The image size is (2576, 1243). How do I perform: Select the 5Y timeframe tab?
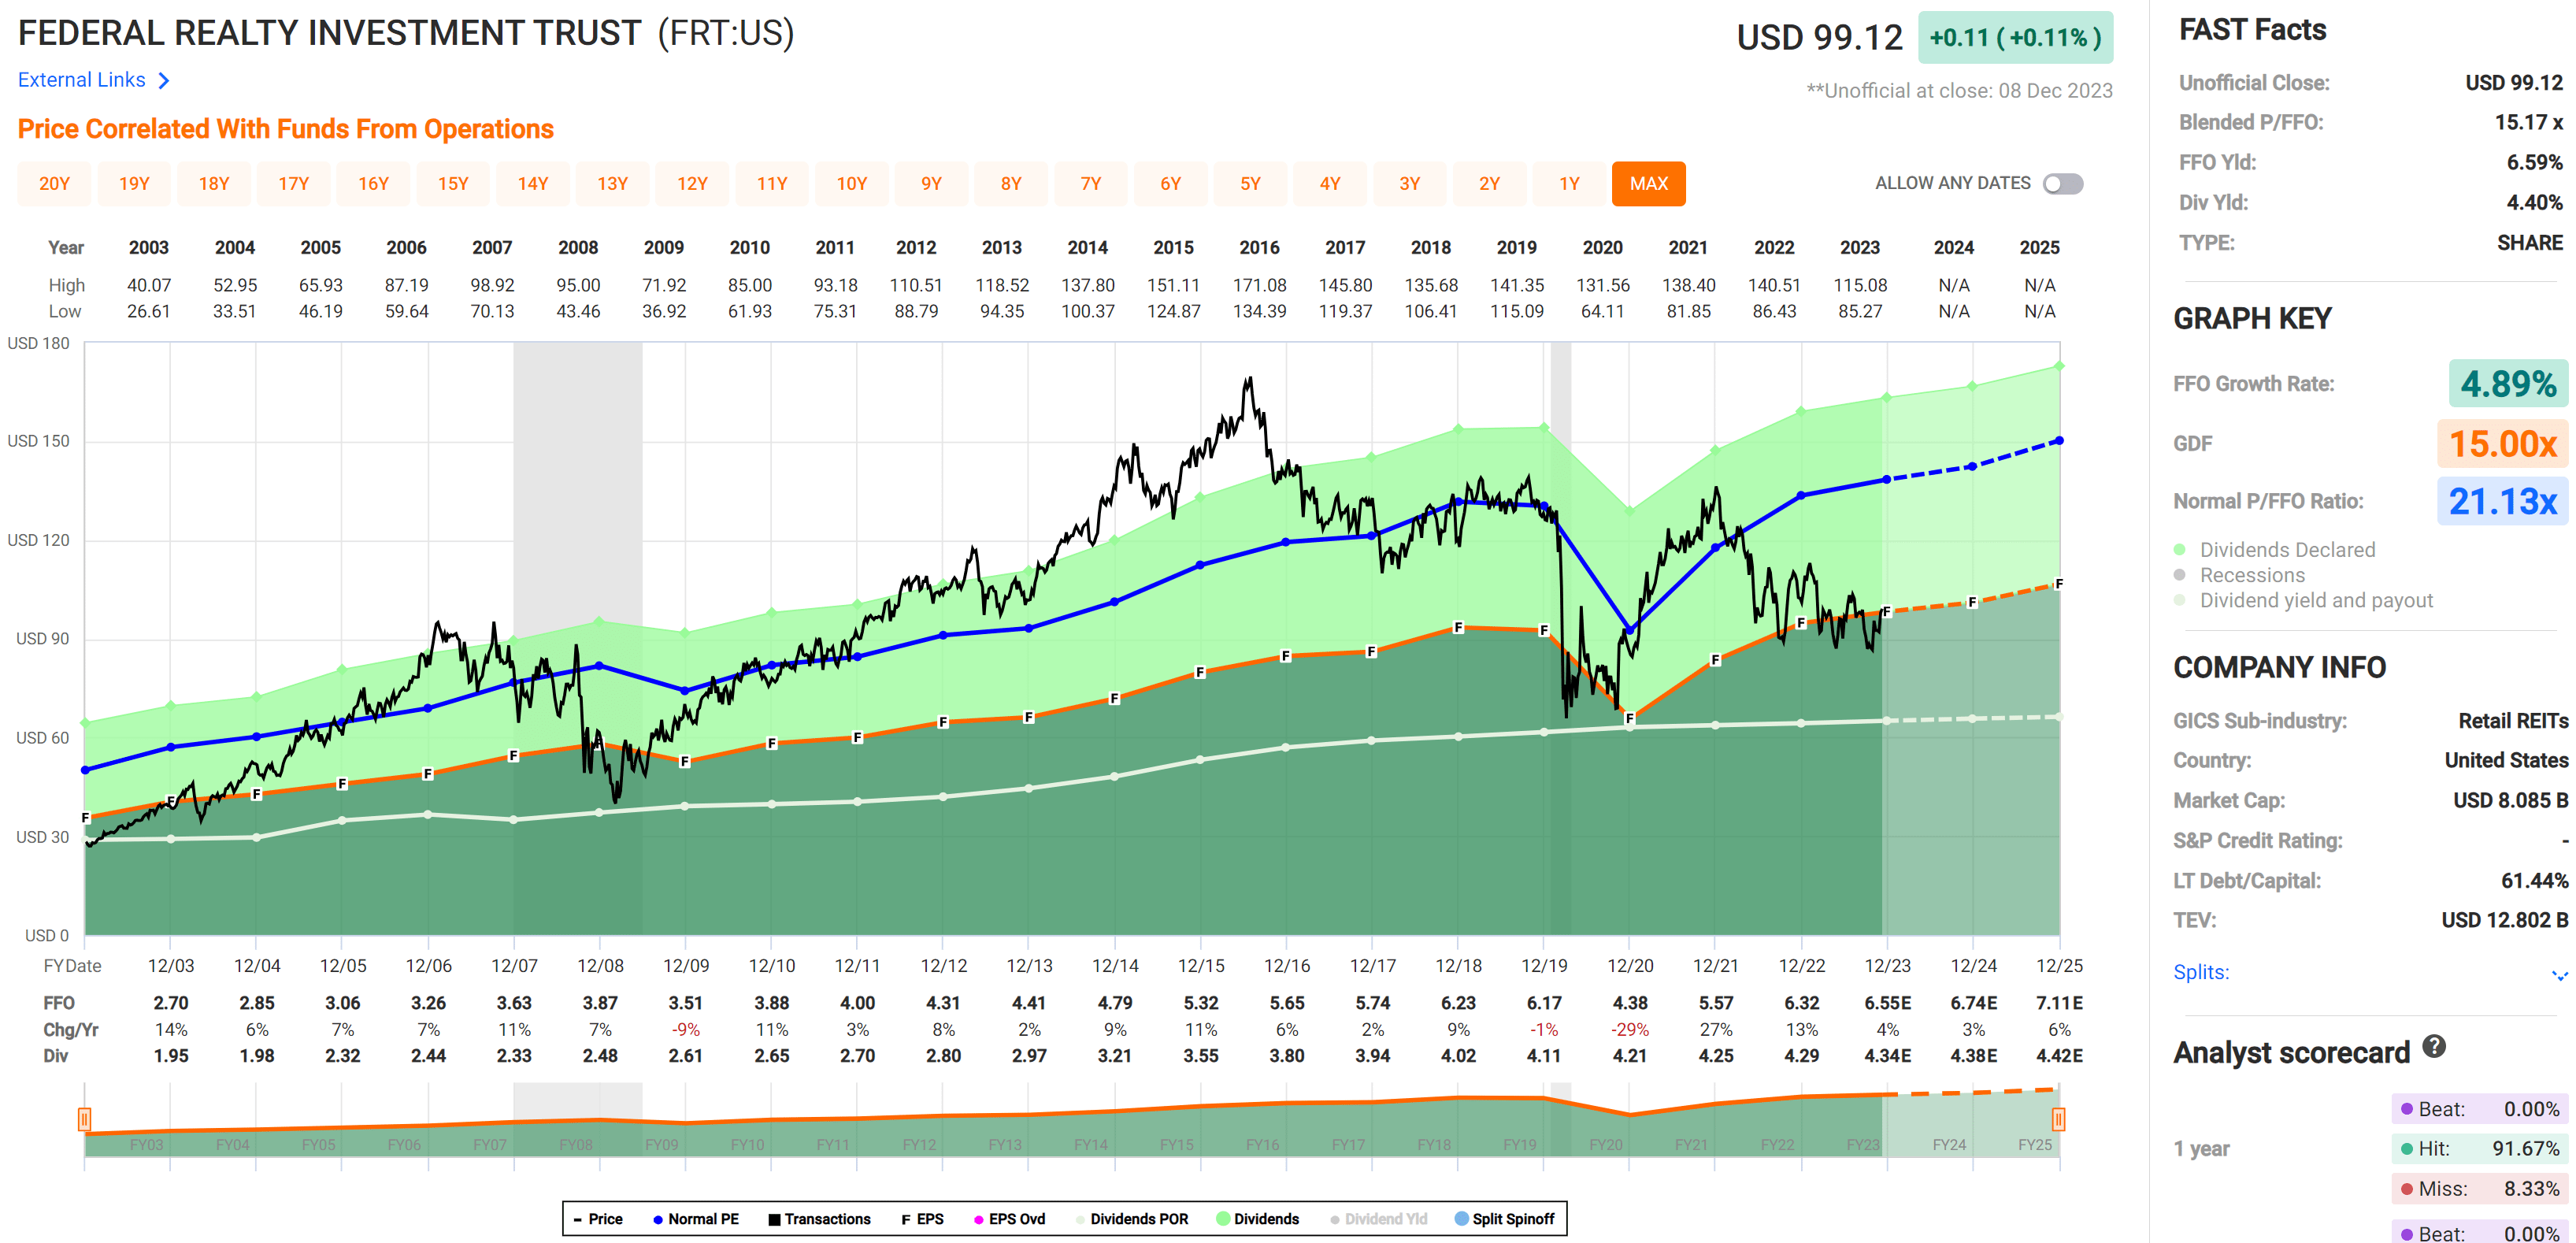(x=1250, y=183)
